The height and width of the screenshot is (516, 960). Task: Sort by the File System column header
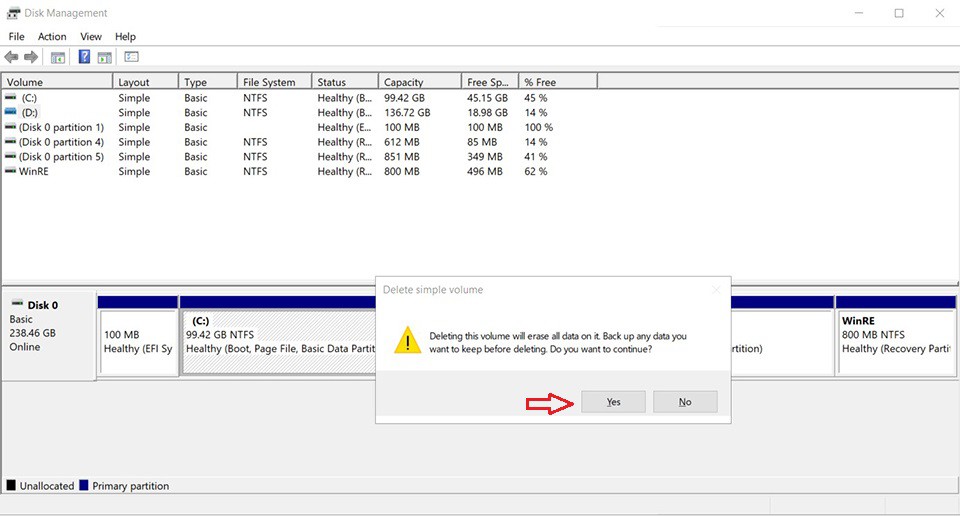268,82
